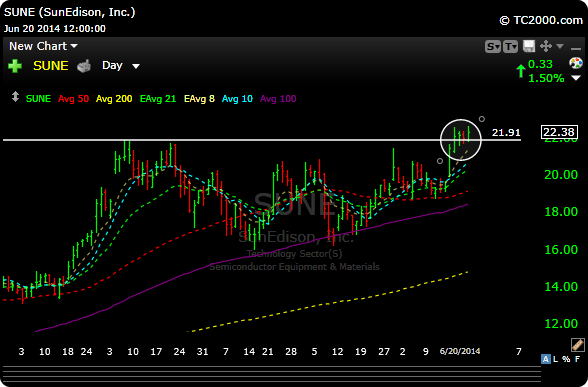Click the up-down arrow icon beside legend
This screenshot has width=588, height=387.
pos(15,97)
